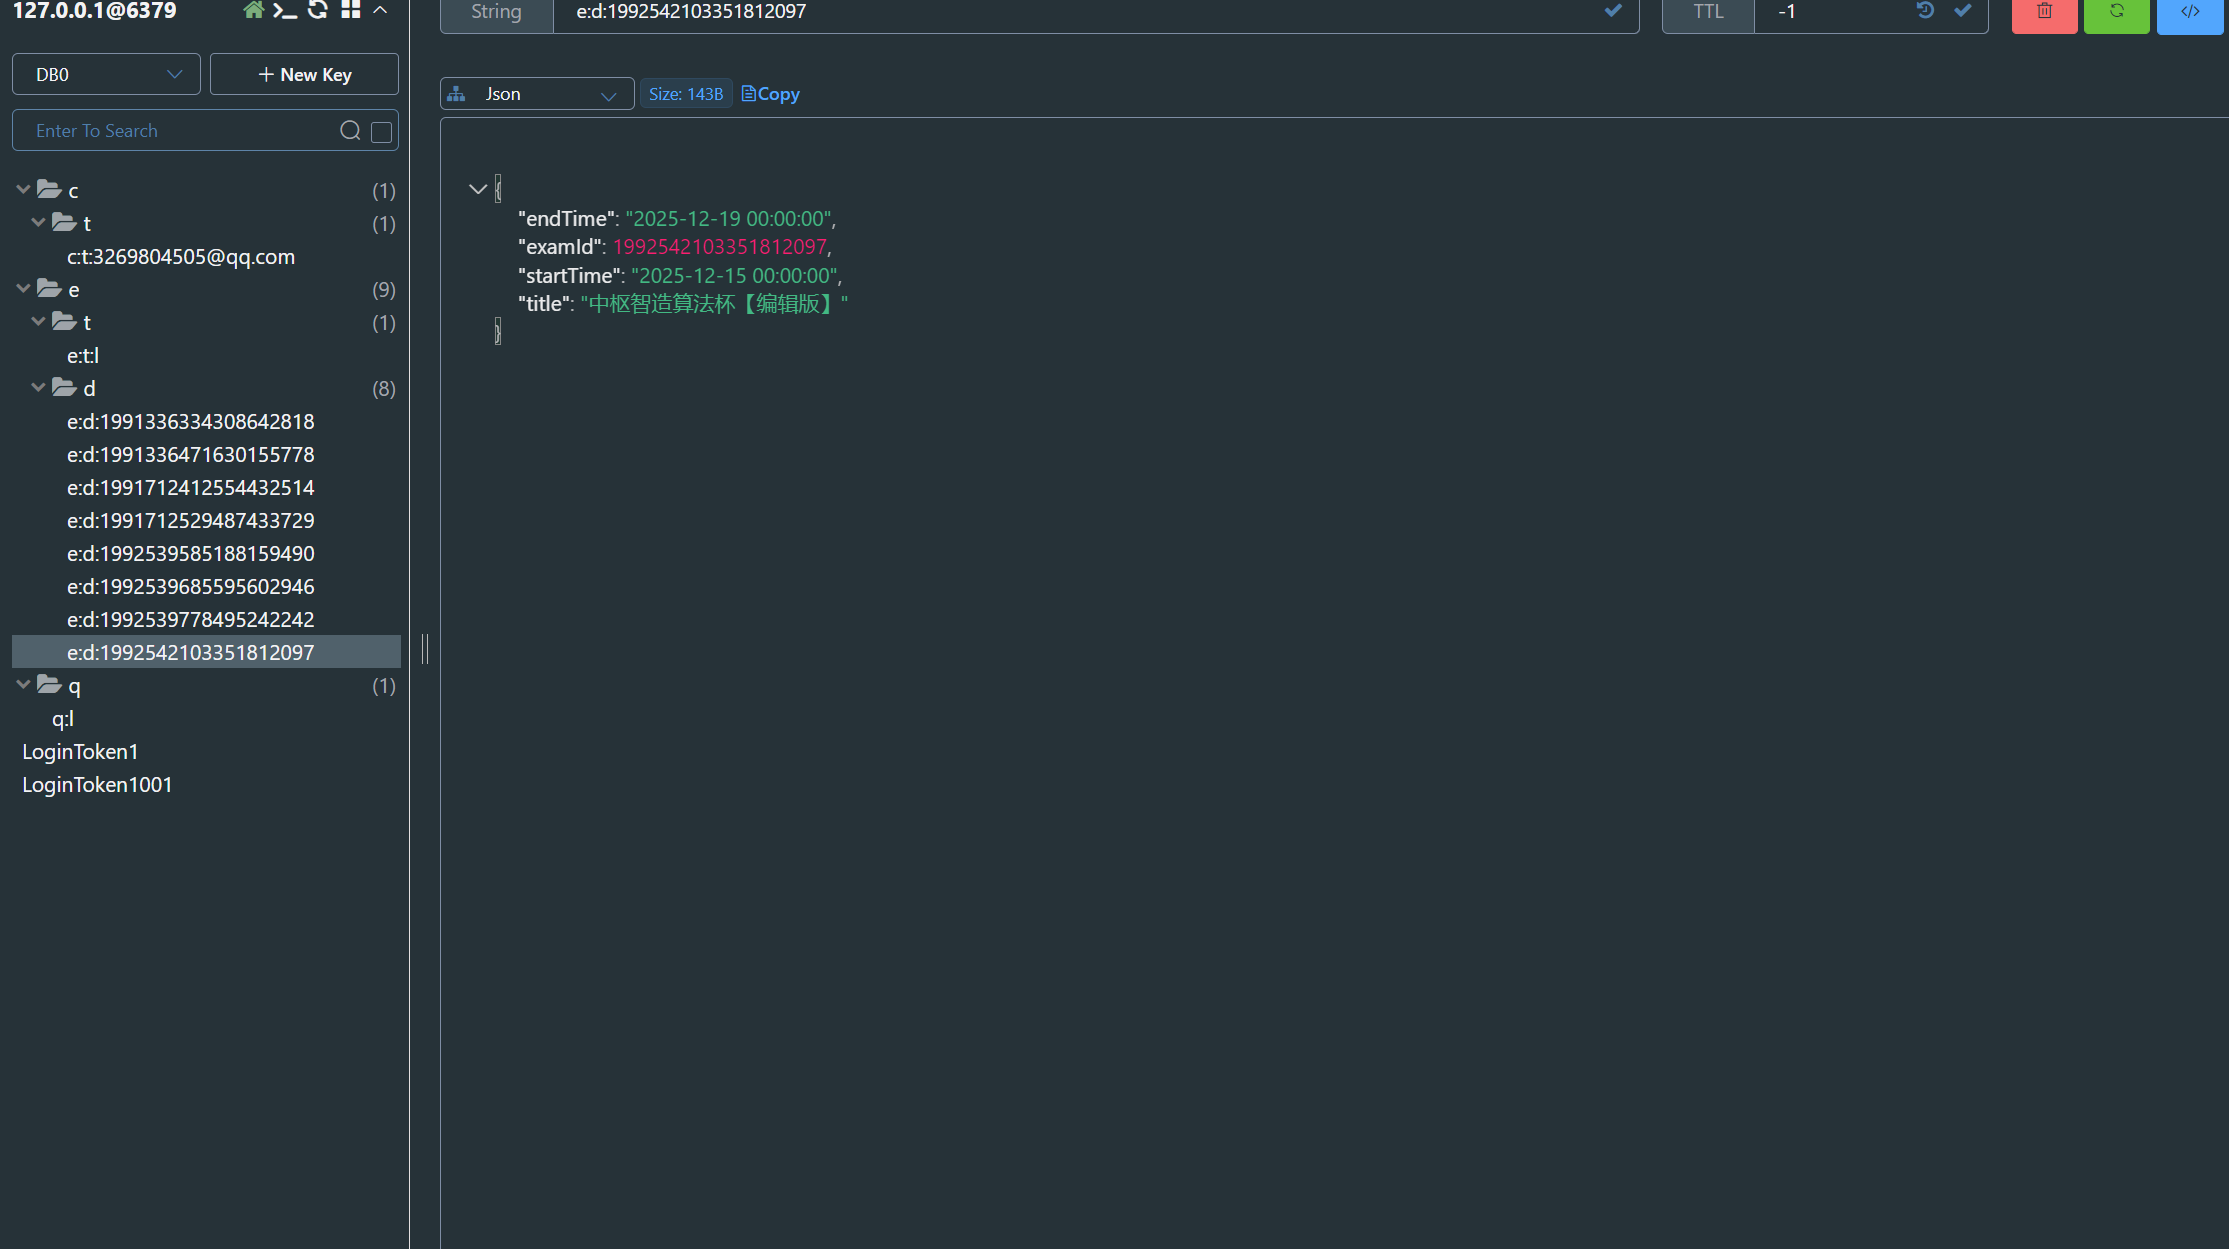This screenshot has height=1249, width=2229.
Task: Toggle exact search checkbox
Action: [381, 132]
